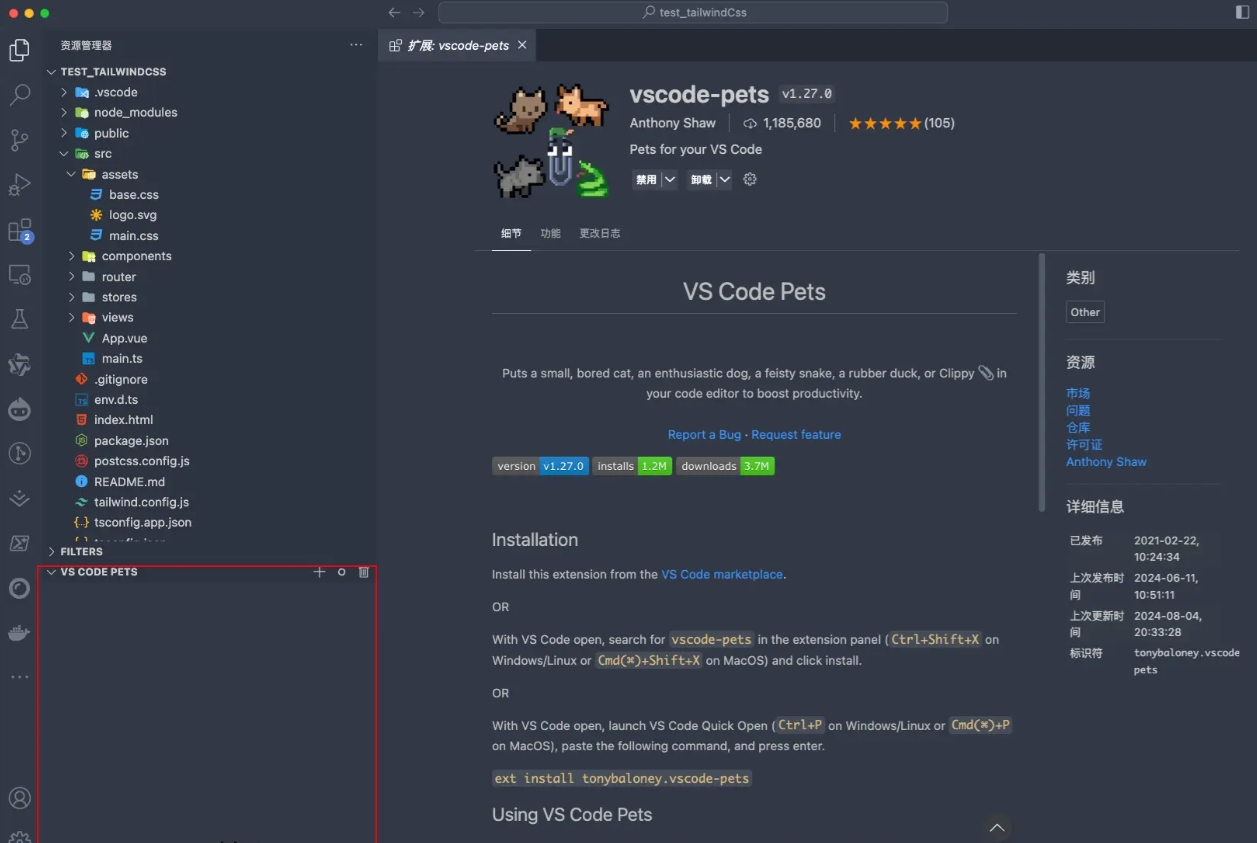This screenshot has height=843, width=1257.
Task: Click the Other category tag
Action: pyautogui.click(x=1085, y=312)
